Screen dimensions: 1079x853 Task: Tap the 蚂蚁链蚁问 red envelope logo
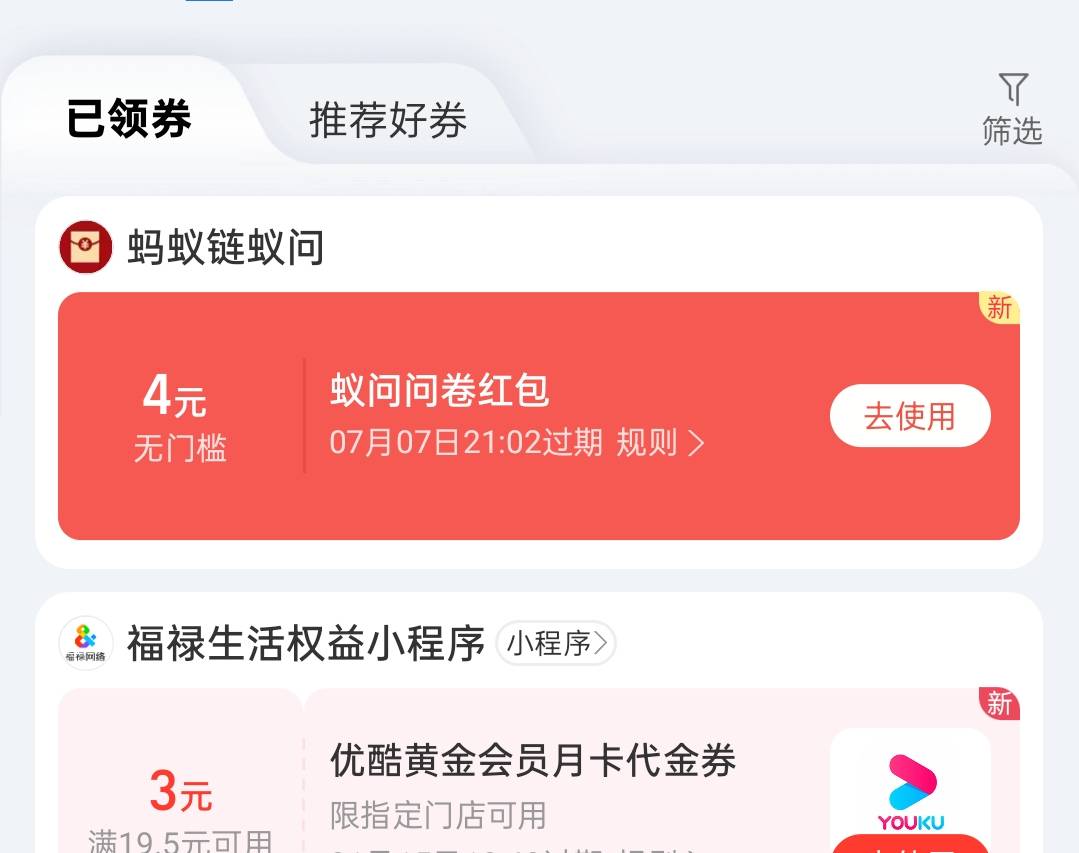pyautogui.click(x=86, y=247)
